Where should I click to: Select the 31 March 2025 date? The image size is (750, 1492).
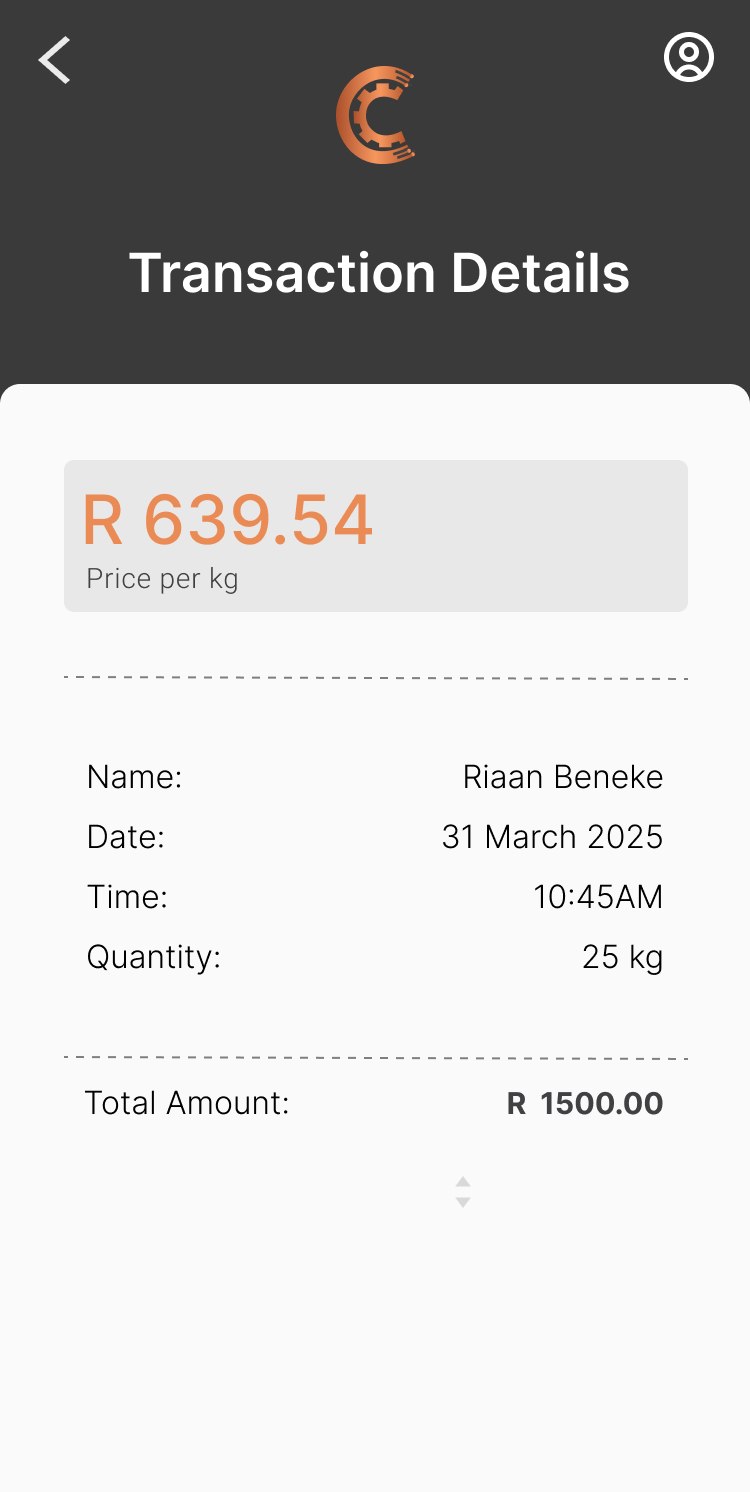[x=552, y=837]
